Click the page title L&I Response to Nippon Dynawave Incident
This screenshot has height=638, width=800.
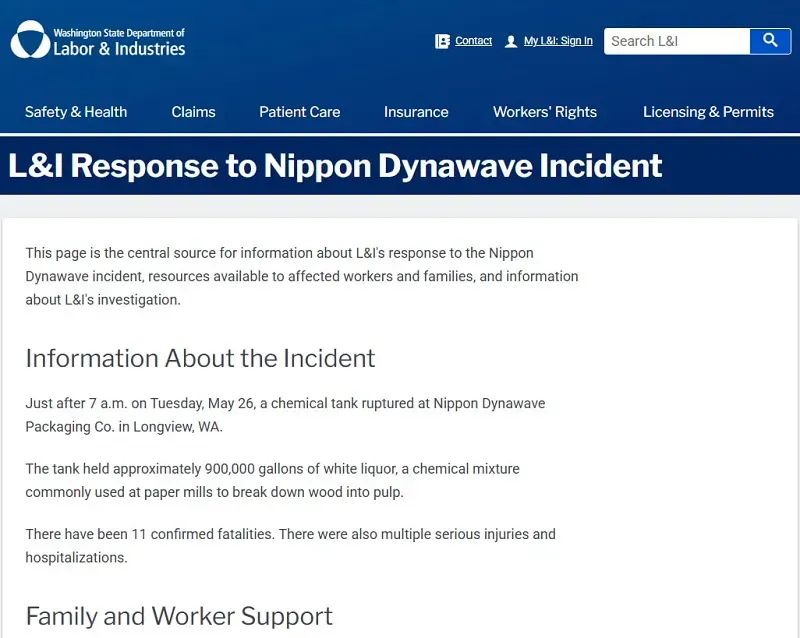[335, 166]
